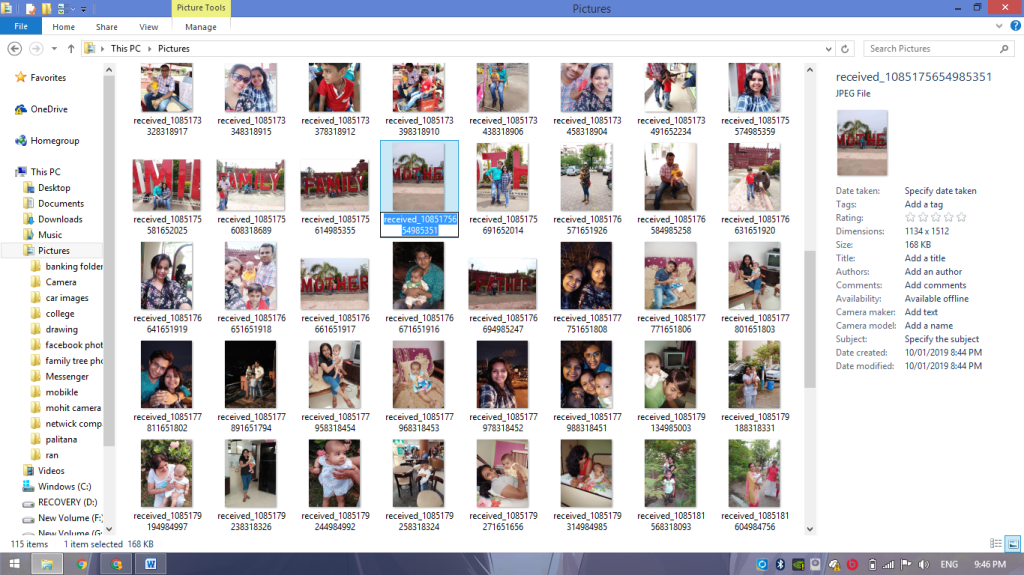The image size is (1024, 575).
Task: Refresh the Pictures folder view
Action: click(846, 48)
